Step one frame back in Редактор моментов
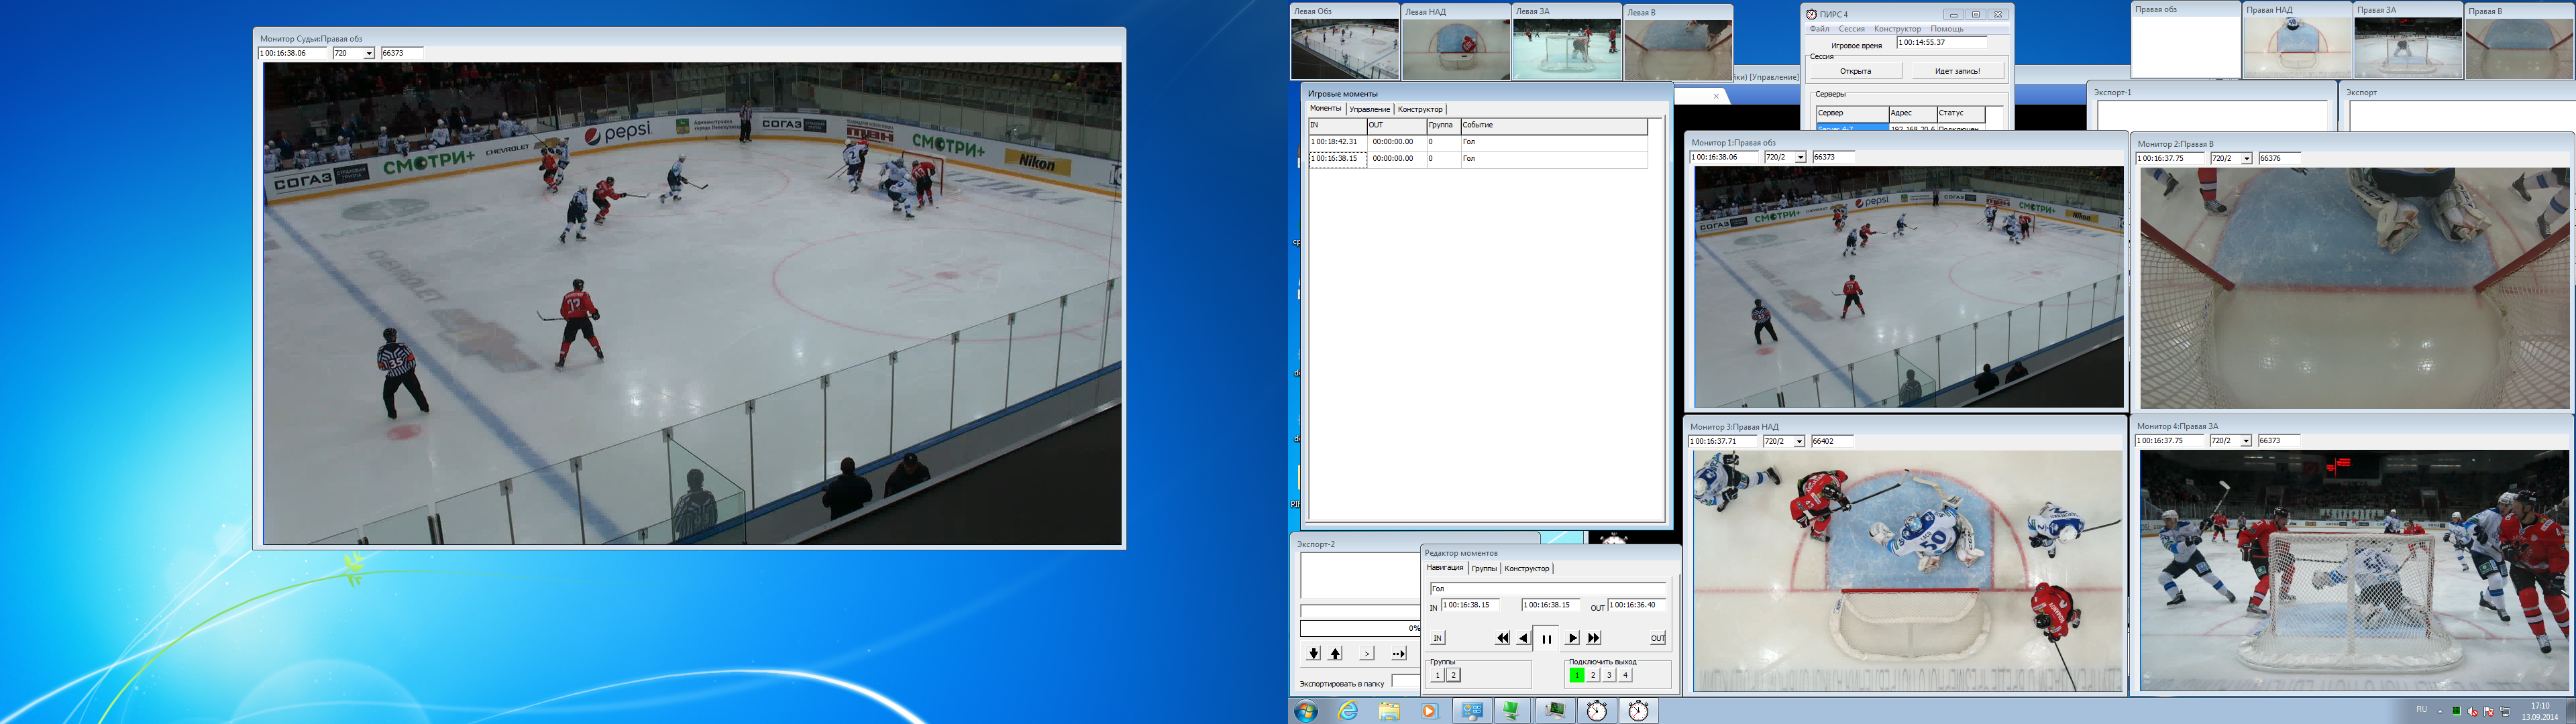2576x724 pixels. (x=1523, y=638)
